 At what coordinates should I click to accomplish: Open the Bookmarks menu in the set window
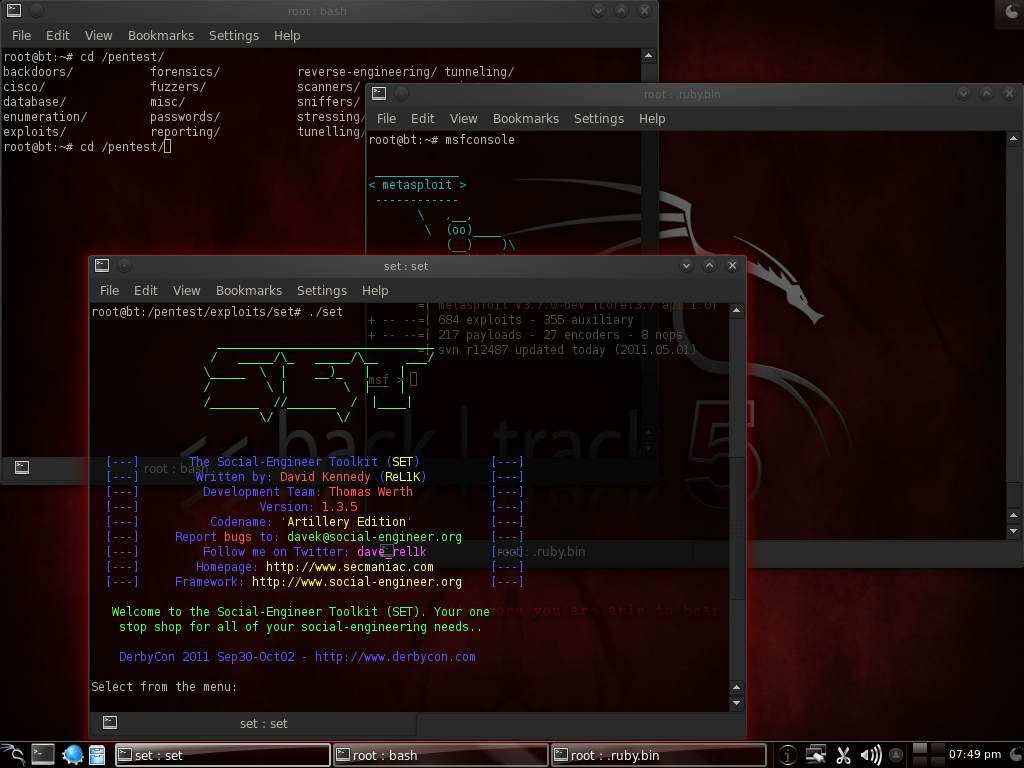pos(248,290)
